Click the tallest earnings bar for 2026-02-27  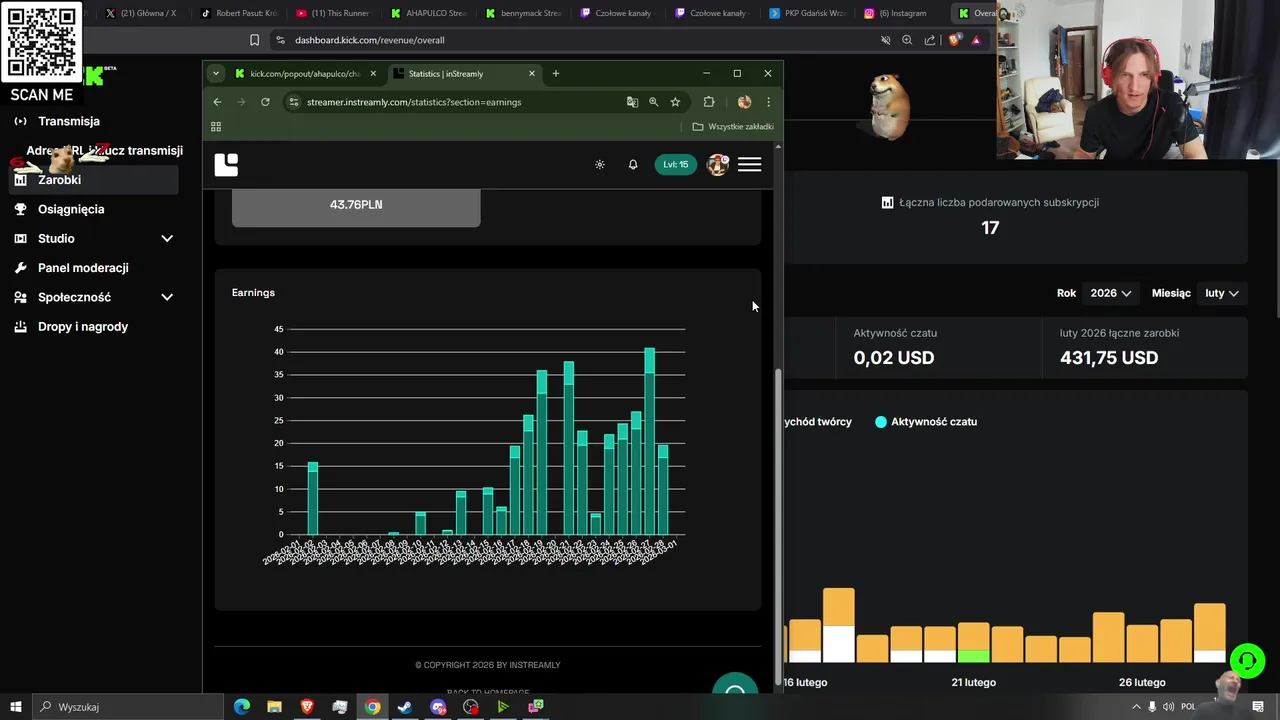(x=650, y=441)
